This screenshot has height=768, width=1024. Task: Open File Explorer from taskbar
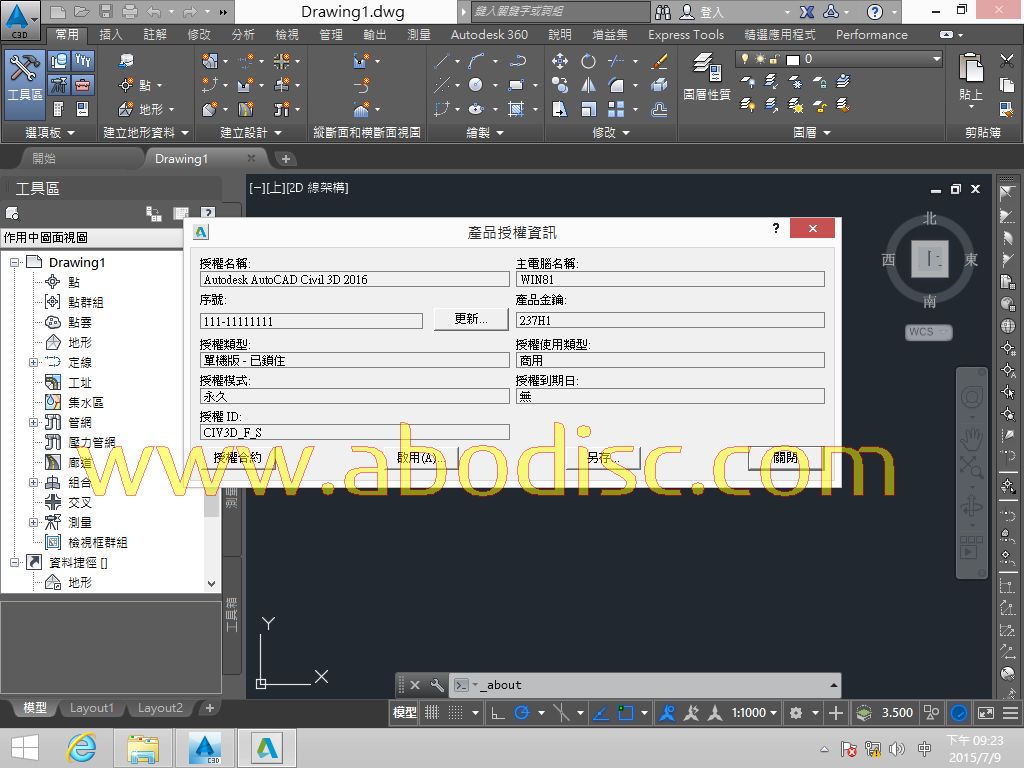(x=143, y=748)
